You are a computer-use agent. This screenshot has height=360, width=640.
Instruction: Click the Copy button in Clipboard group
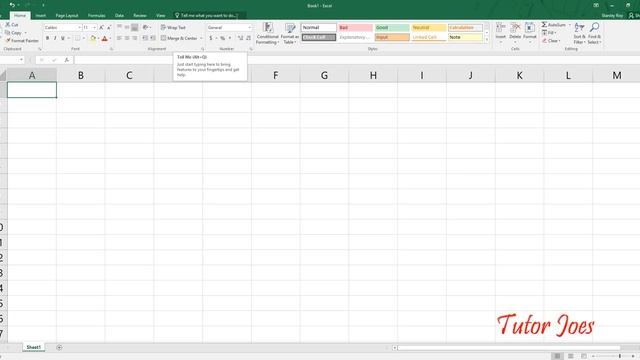point(13,33)
